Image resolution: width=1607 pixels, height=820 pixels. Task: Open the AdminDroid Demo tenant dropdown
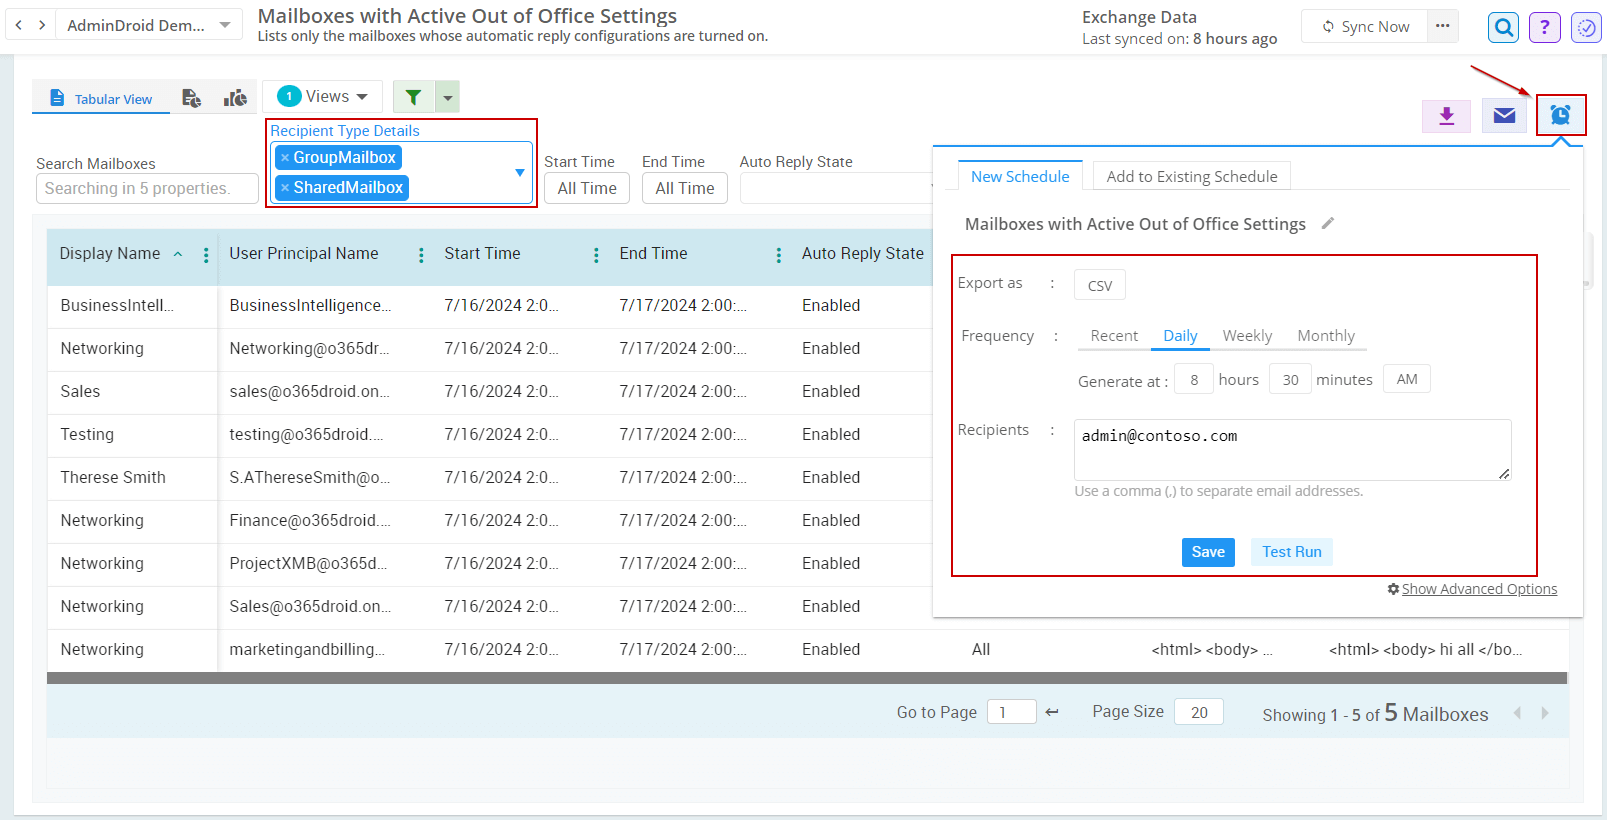224,25
